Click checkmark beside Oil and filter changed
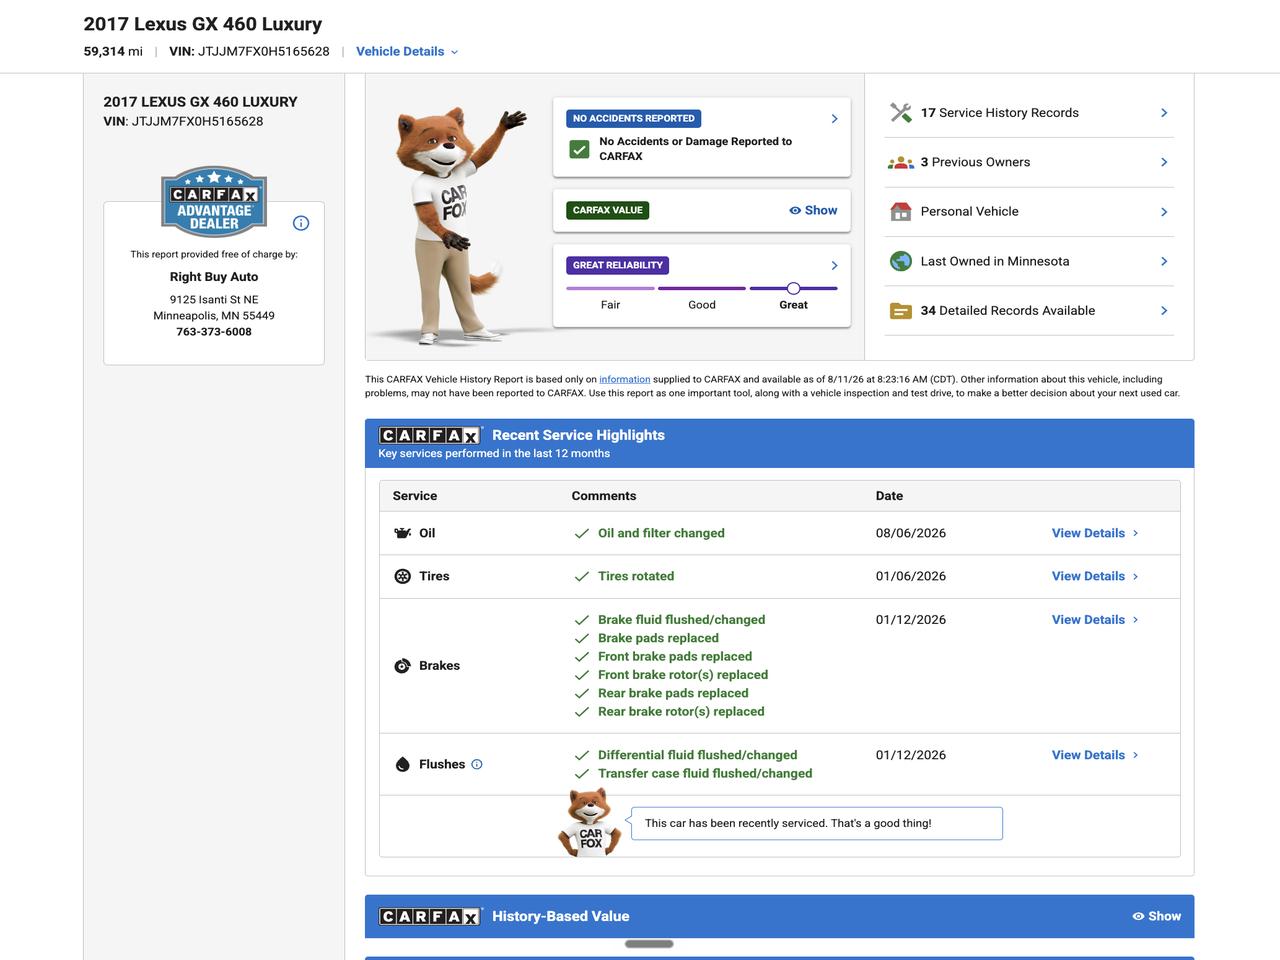 (581, 534)
